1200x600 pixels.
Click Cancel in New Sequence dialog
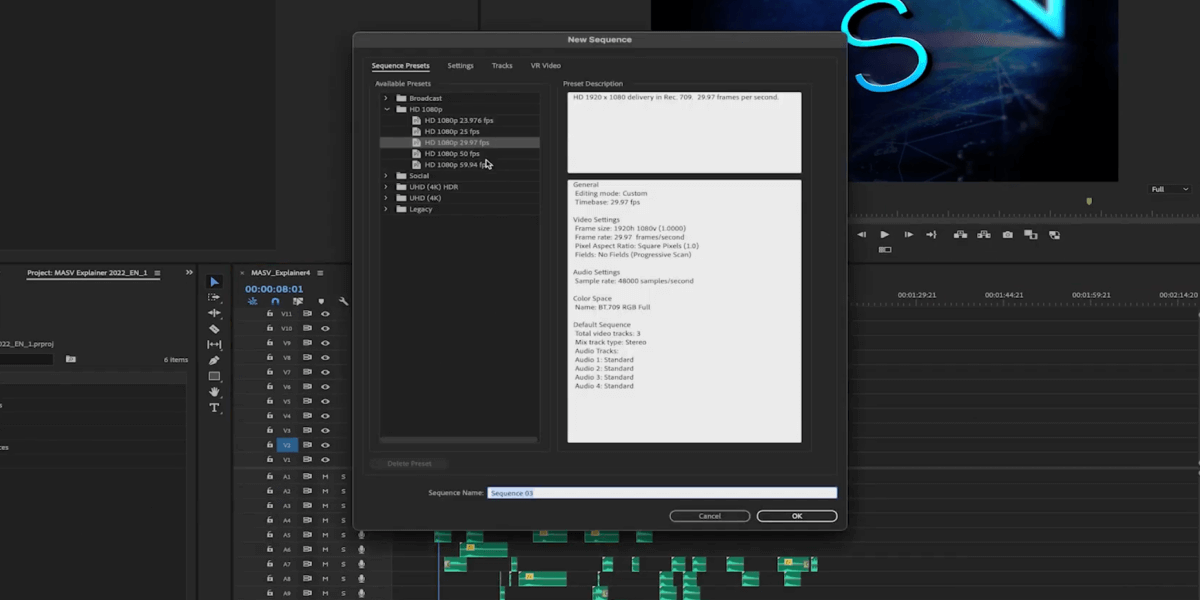click(x=710, y=516)
